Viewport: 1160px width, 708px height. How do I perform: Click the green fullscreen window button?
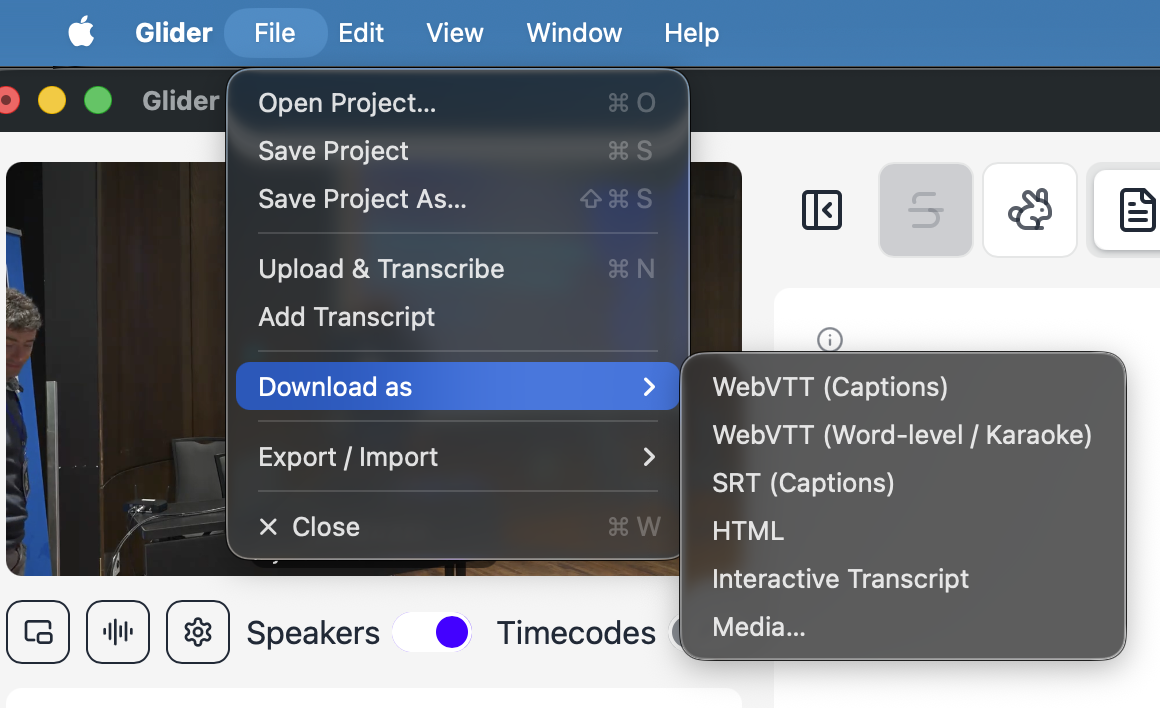[98, 100]
